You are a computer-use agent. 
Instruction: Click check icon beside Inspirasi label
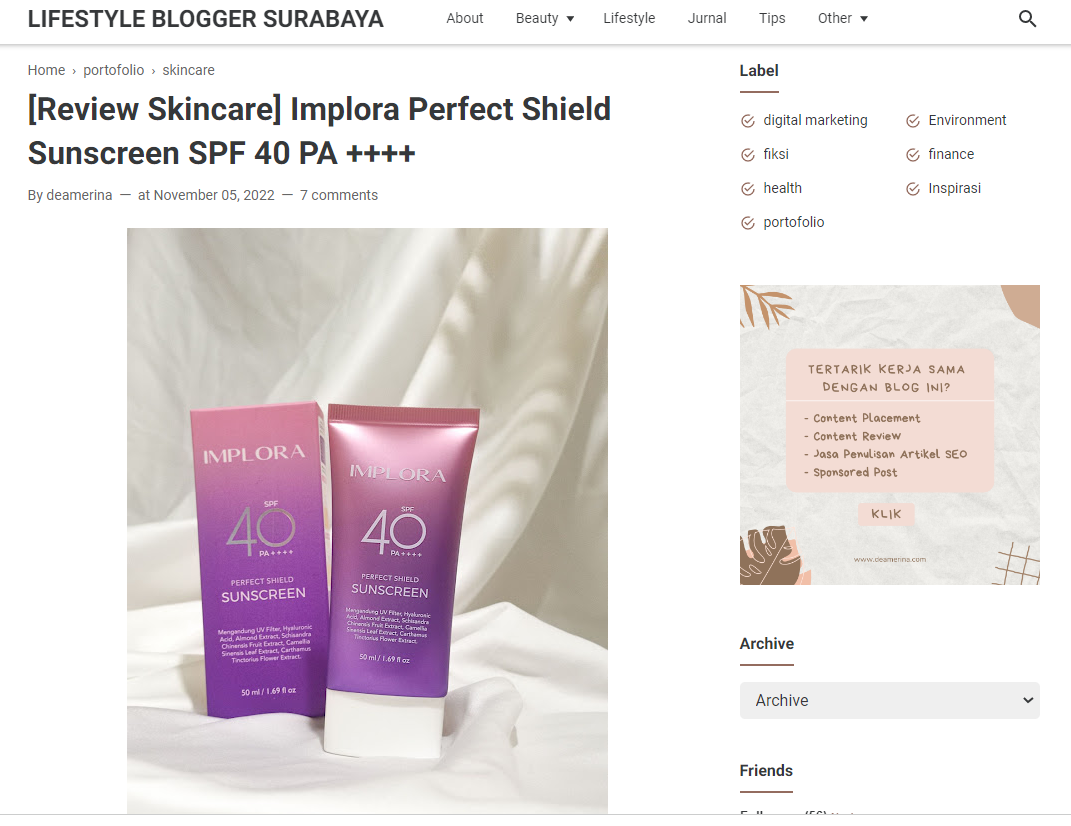[x=913, y=189]
